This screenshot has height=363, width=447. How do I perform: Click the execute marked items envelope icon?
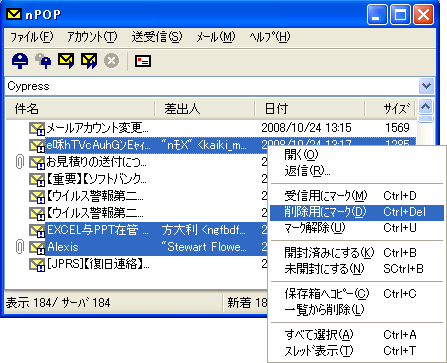click(x=66, y=61)
